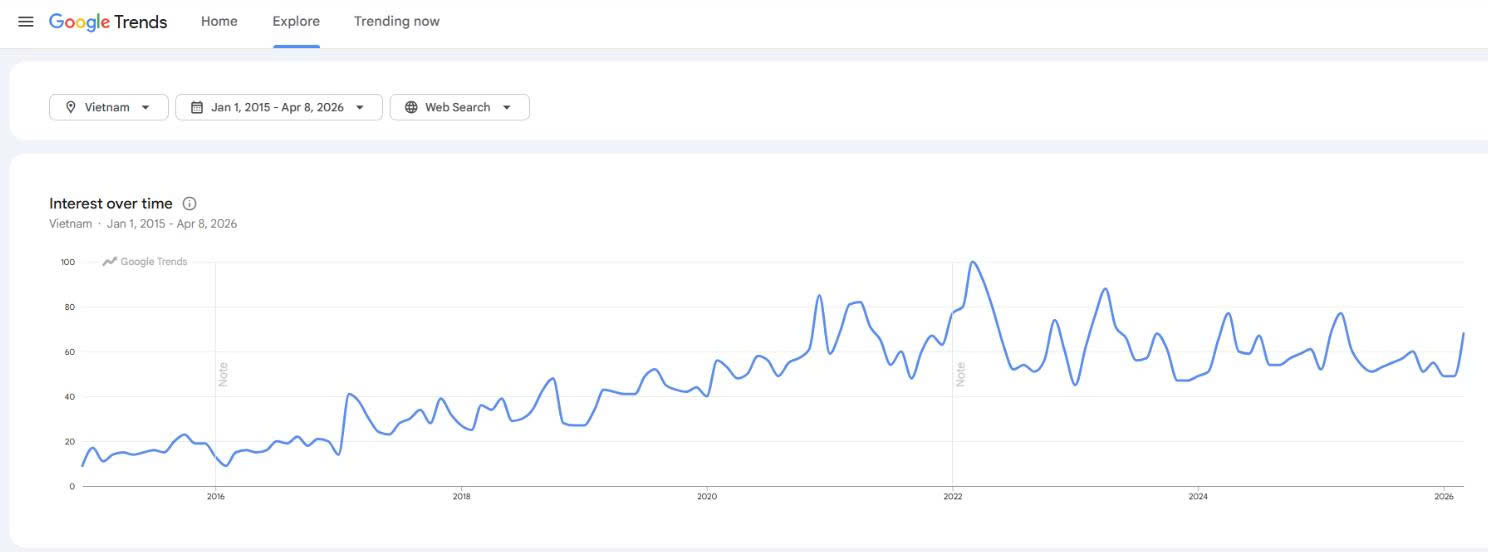Click the Note marker at 2022
This screenshot has width=1488, height=552.
pyautogui.click(x=960, y=374)
